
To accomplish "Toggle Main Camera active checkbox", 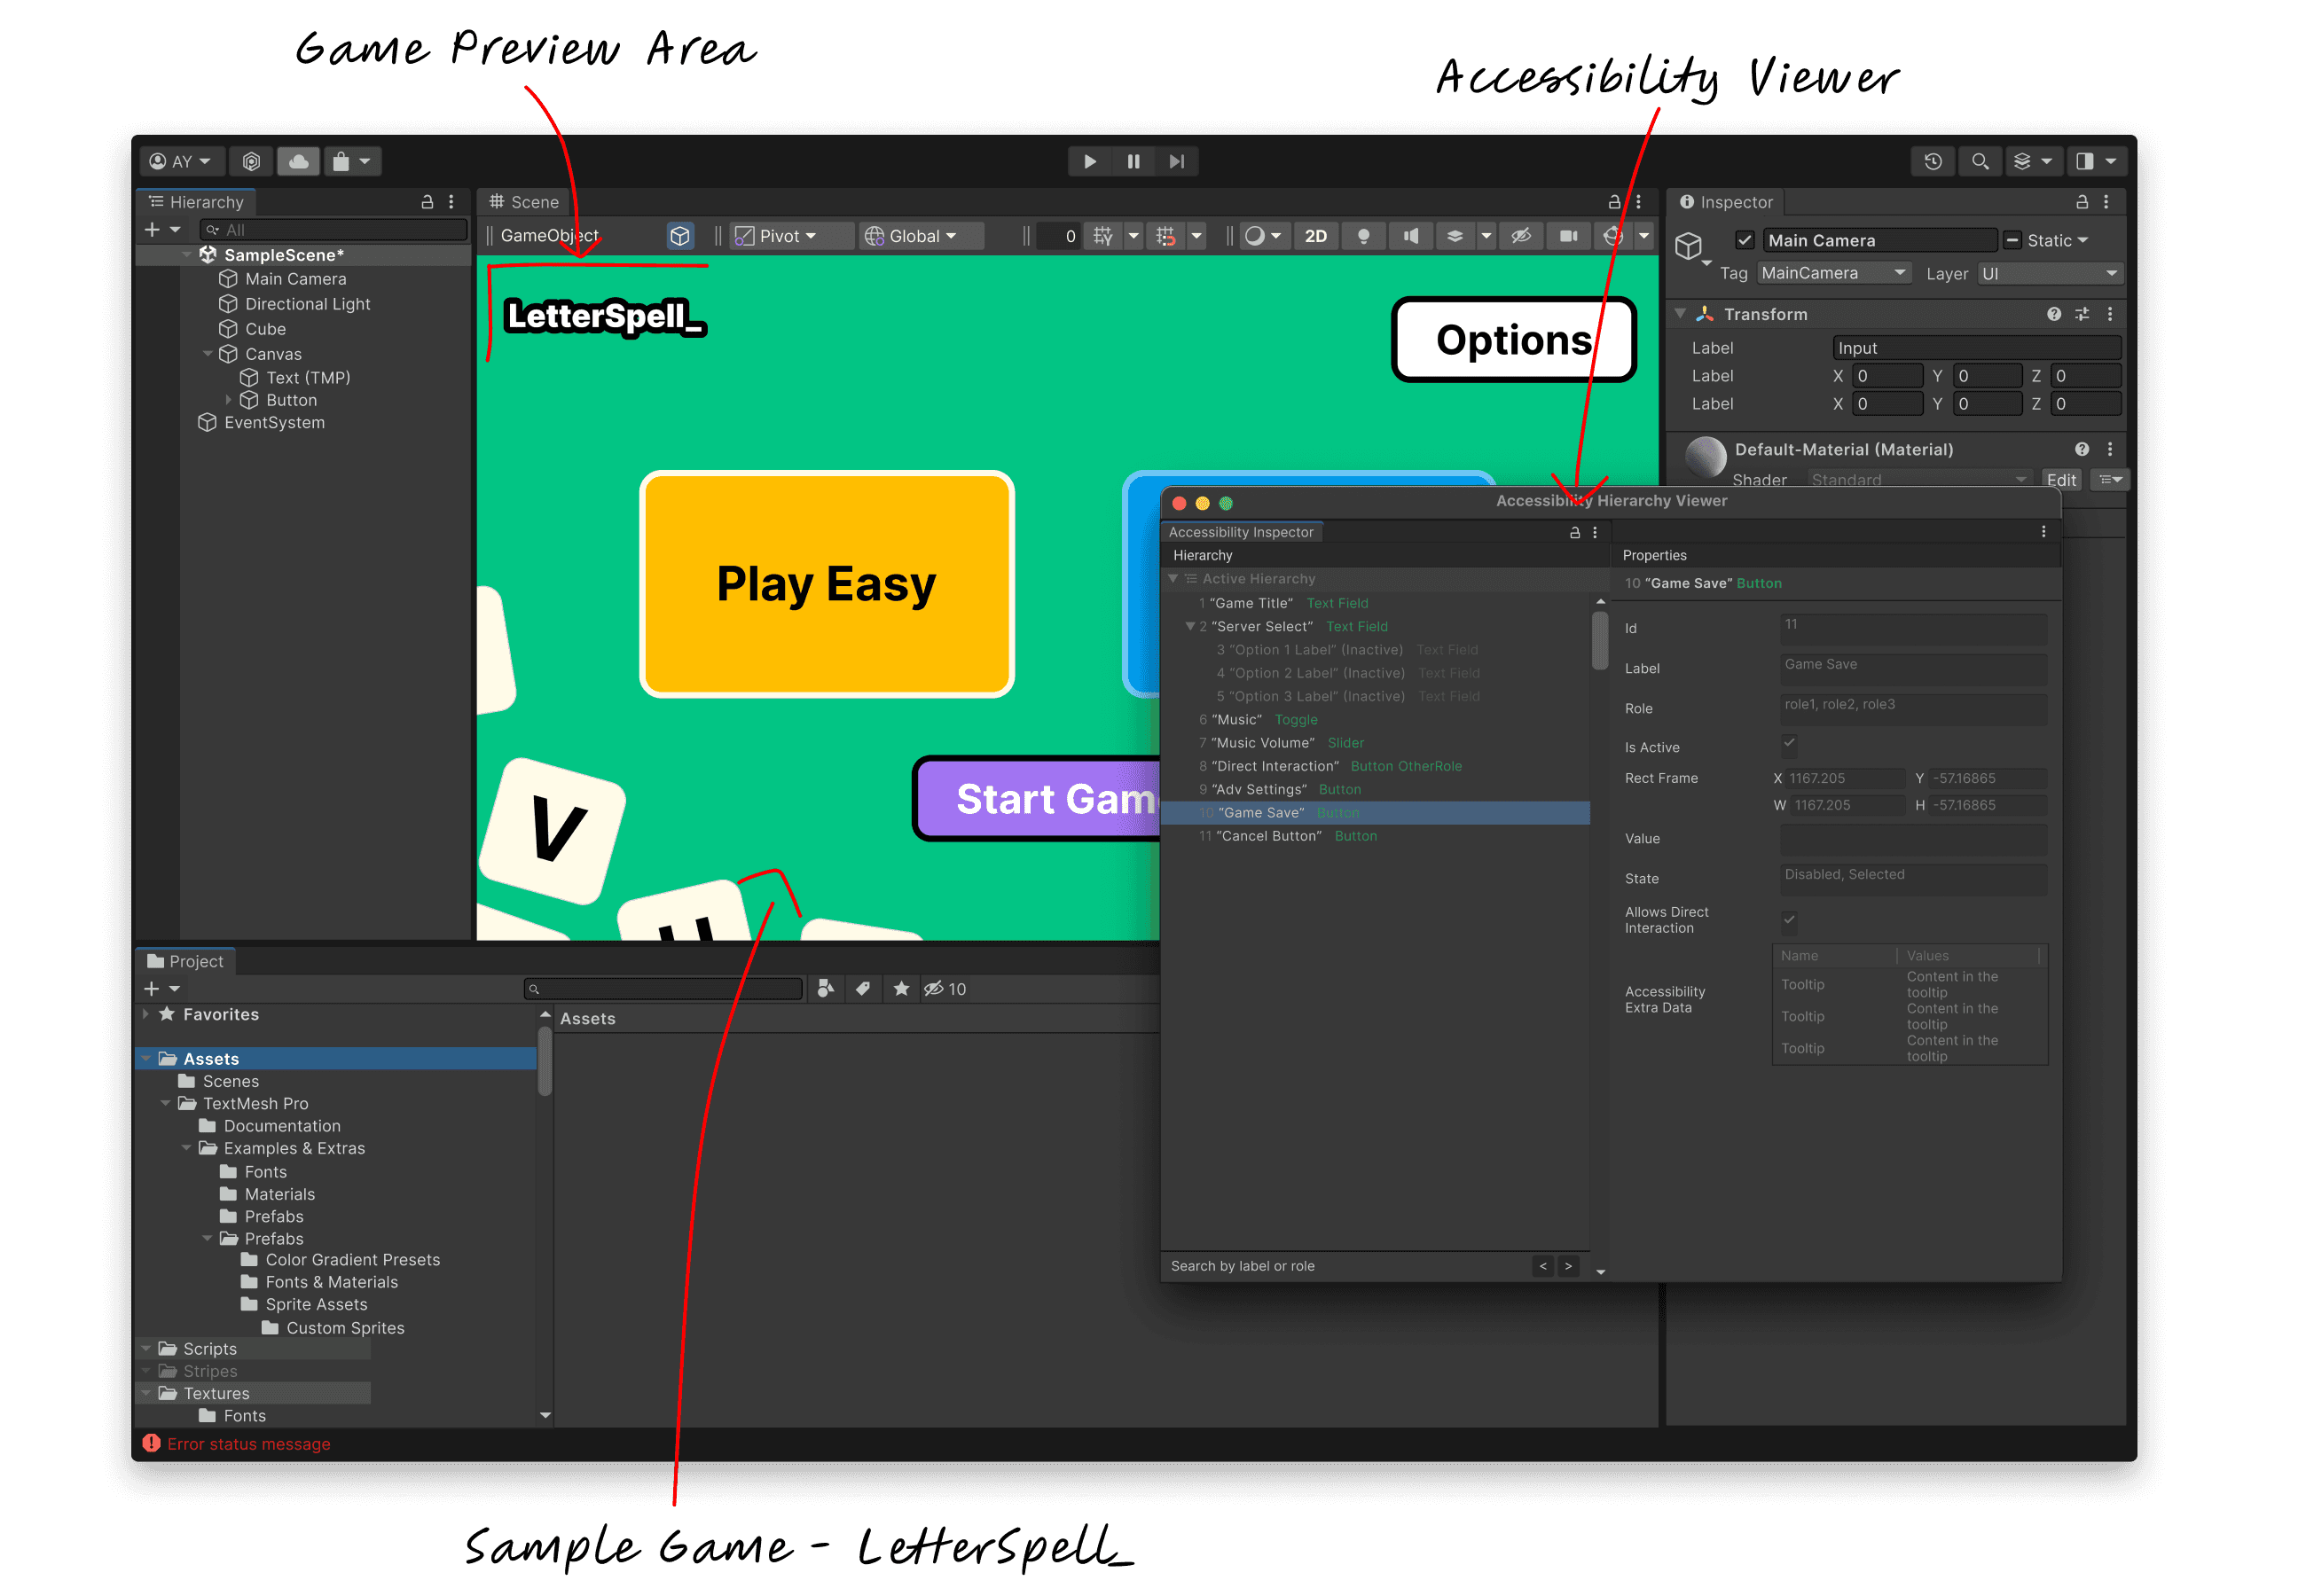I will coord(1744,240).
